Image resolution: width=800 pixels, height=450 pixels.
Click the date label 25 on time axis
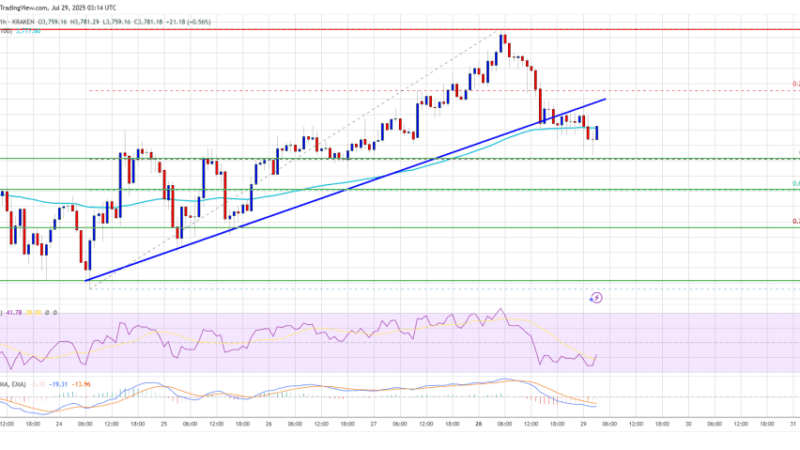click(x=164, y=424)
